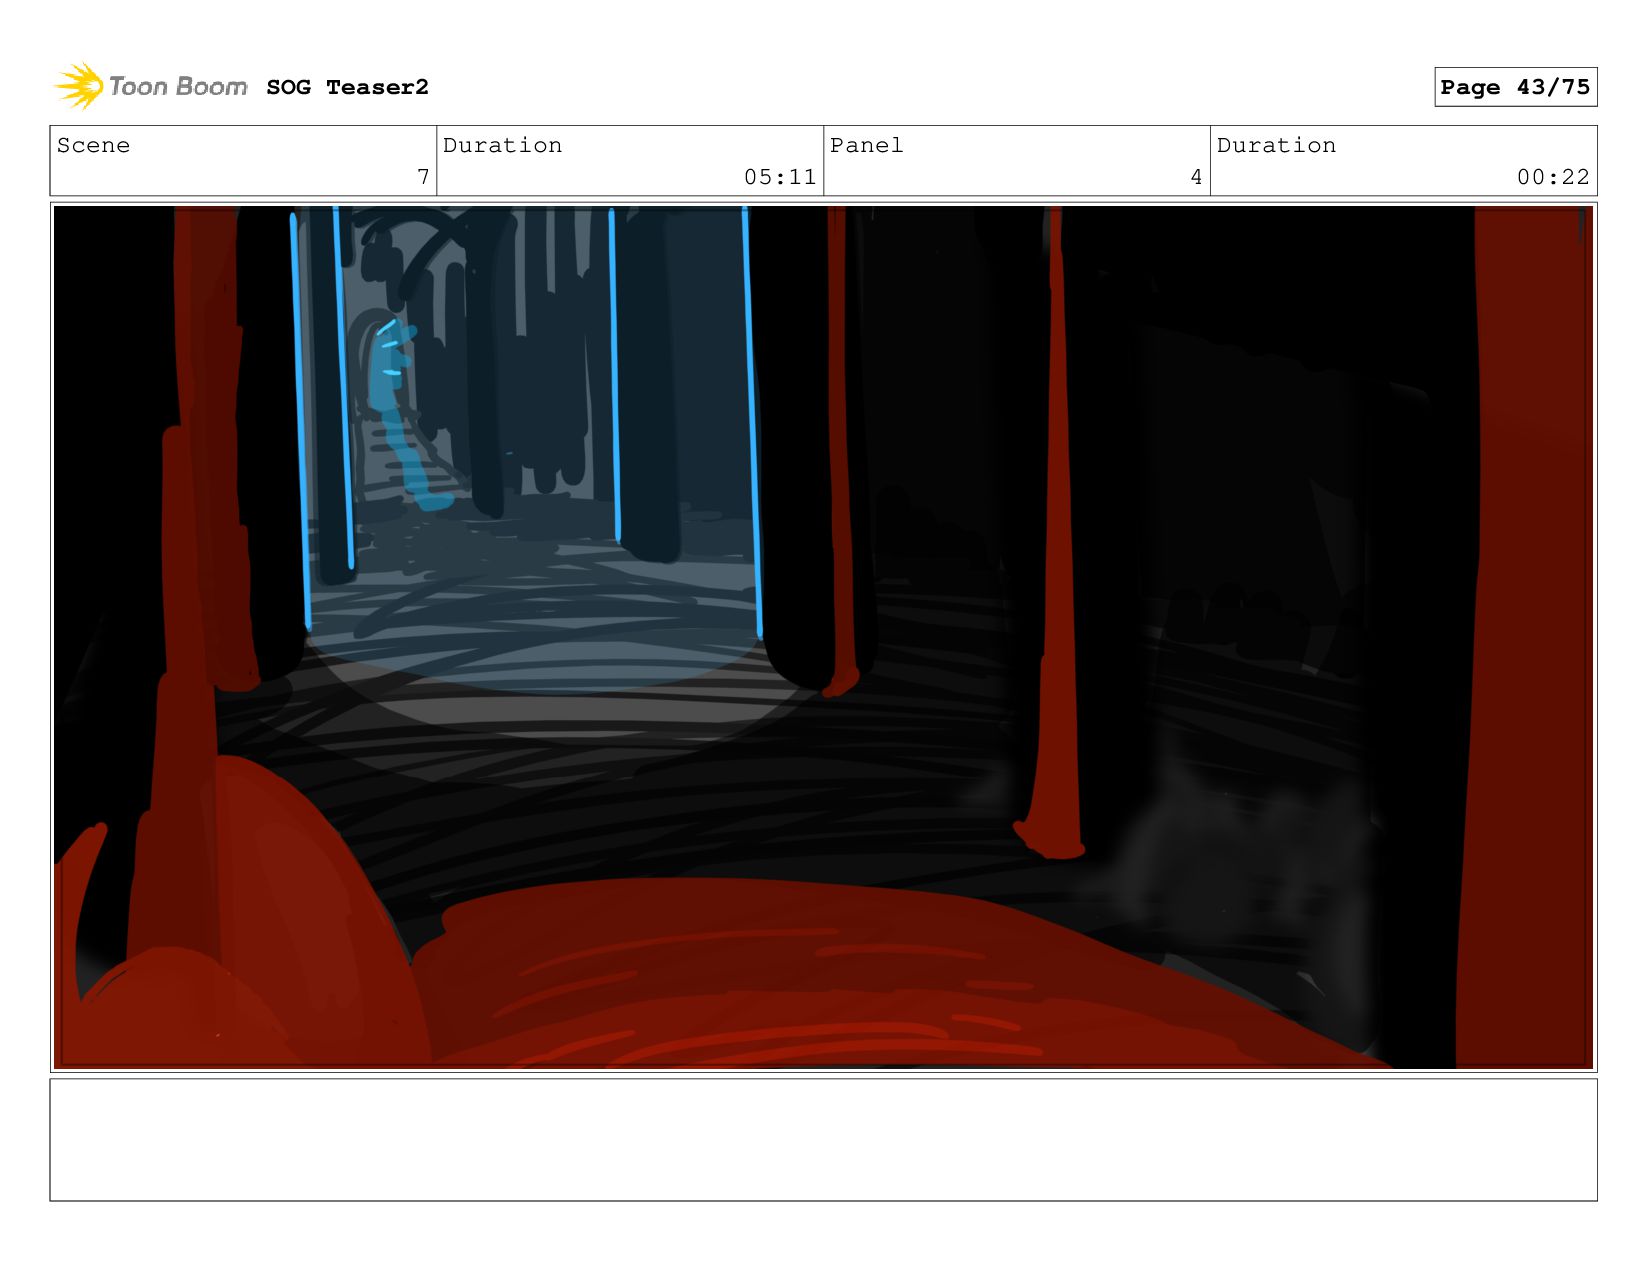1648x1276 pixels.
Task: Select the 'Toon Boom' brand text
Action: (x=178, y=87)
